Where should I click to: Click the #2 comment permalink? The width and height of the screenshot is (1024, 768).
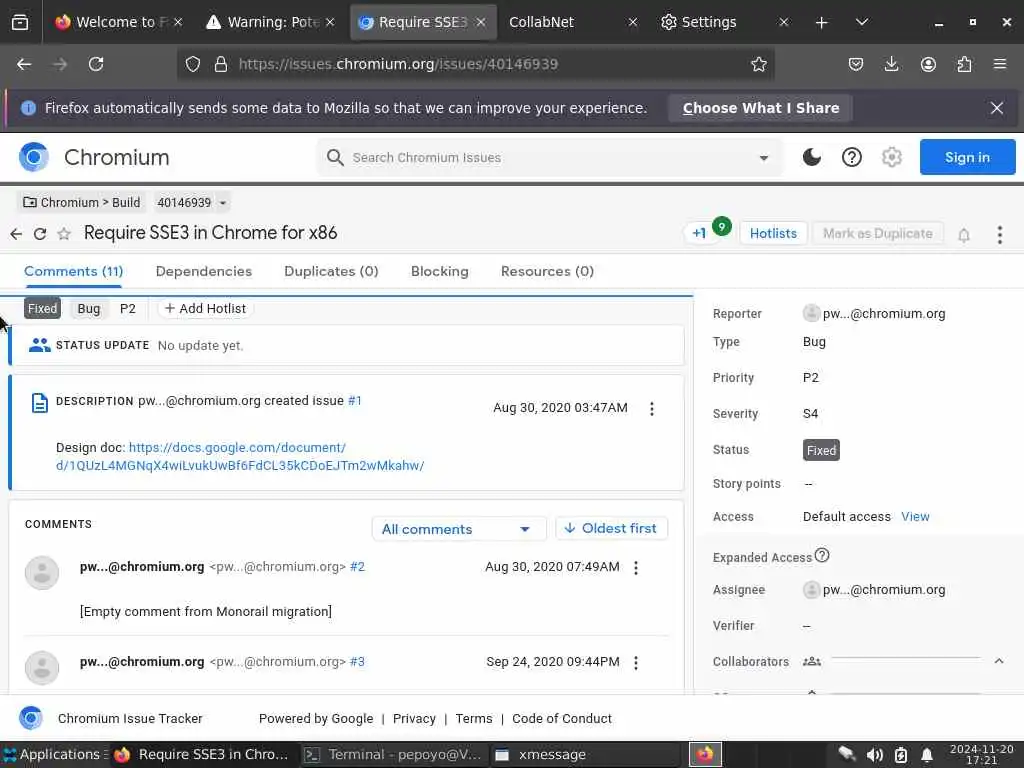pyautogui.click(x=357, y=567)
